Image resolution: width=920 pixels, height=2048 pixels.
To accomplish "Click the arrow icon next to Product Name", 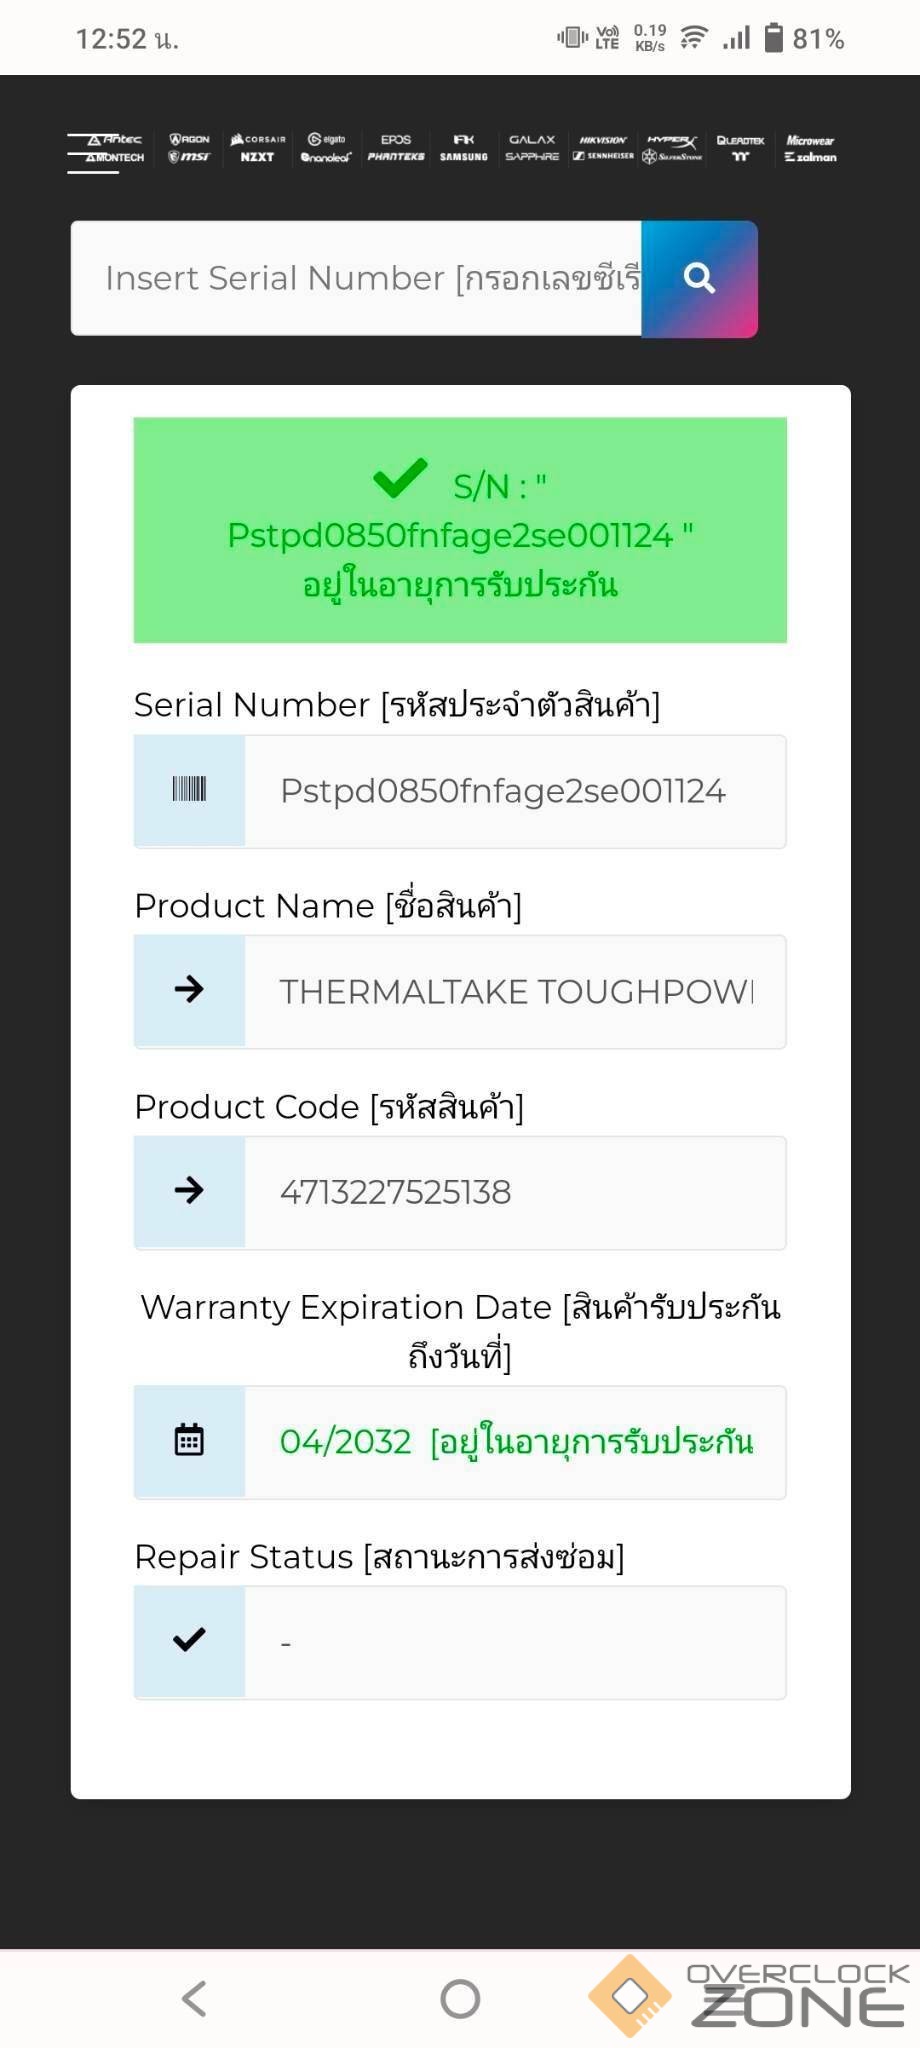I will [x=189, y=991].
